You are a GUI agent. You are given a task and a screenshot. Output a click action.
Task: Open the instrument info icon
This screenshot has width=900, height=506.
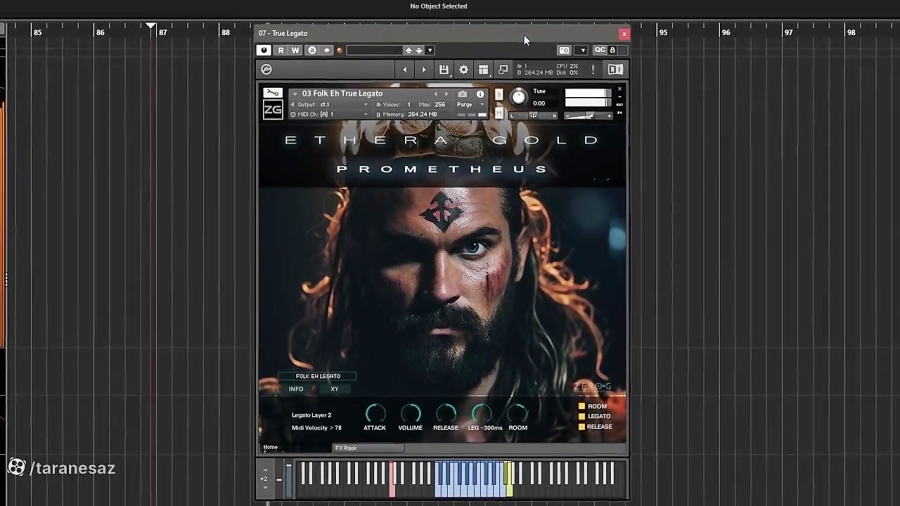[x=480, y=94]
